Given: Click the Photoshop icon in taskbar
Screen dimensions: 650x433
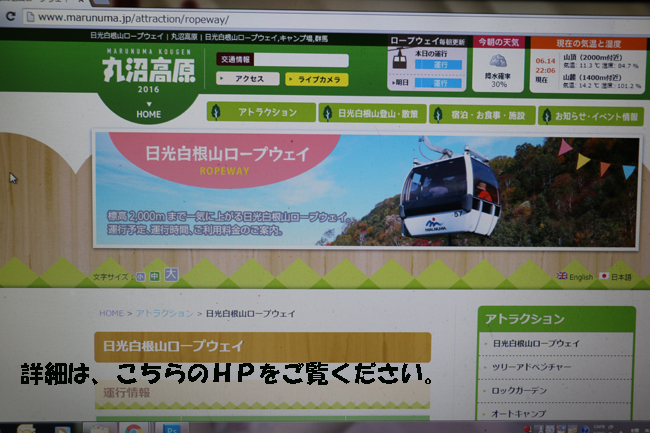Looking at the screenshot, I should [x=172, y=429].
